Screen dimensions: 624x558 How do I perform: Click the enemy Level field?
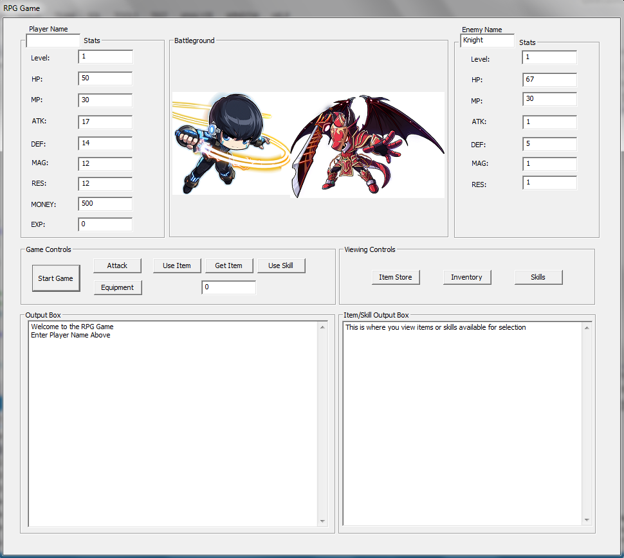pyautogui.click(x=549, y=57)
